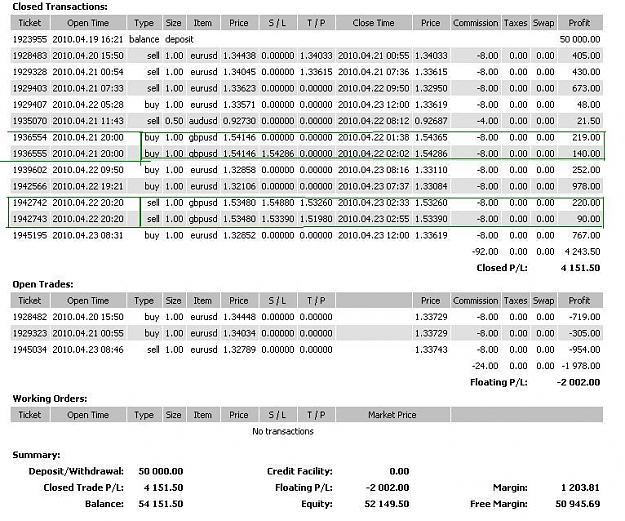Click open trade profit -305.00
The image size is (625, 521).
tap(584, 333)
